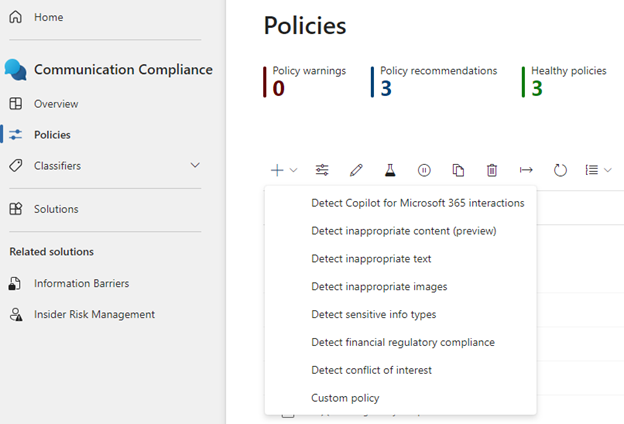This screenshot has height=424, width=624.
Task: Open the list view options dropdown
Action: click(598, 170)
